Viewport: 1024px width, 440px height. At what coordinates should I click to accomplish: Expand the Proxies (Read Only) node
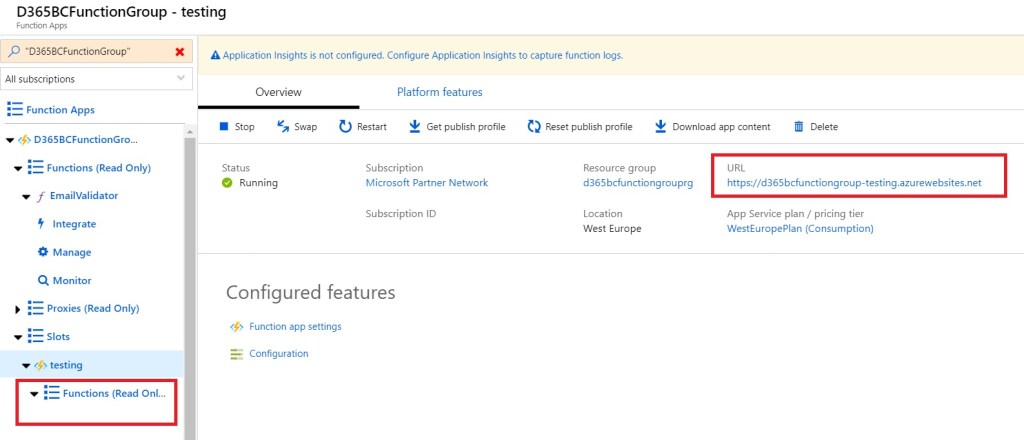point(18,309)
